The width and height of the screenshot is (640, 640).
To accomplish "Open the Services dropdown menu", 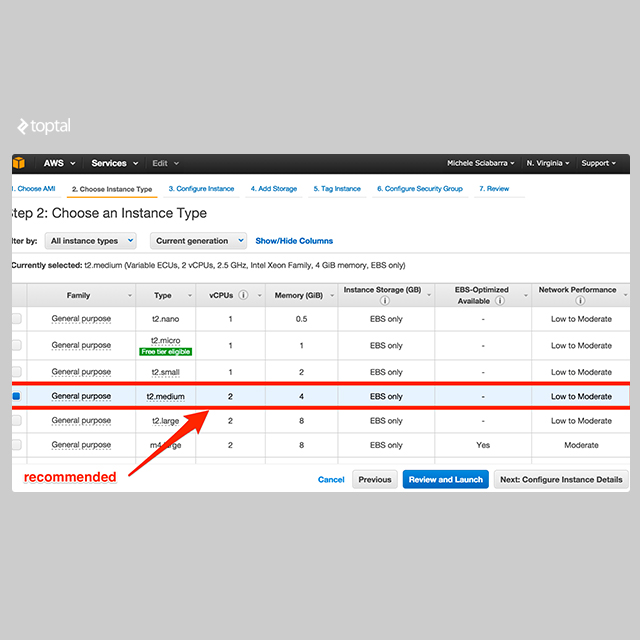I will (115, 163).
